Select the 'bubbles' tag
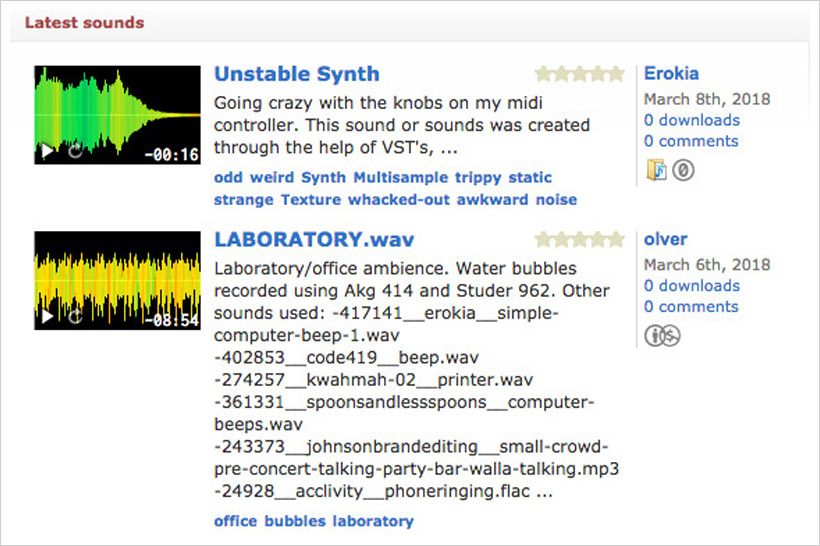This screenshot has height=546, width=820. point(295,521)
